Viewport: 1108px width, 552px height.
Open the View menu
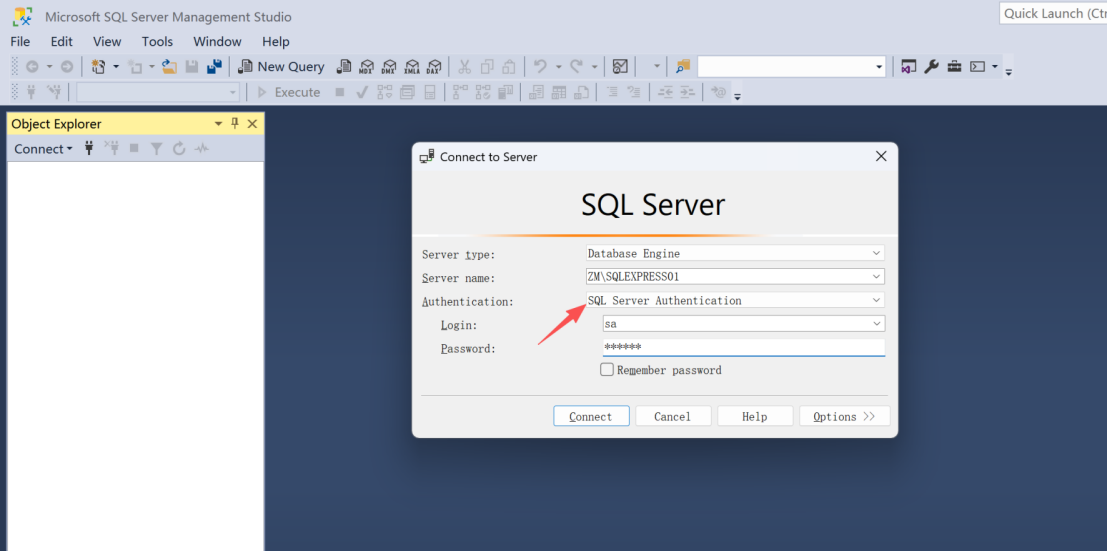click(x=107, y=42)
